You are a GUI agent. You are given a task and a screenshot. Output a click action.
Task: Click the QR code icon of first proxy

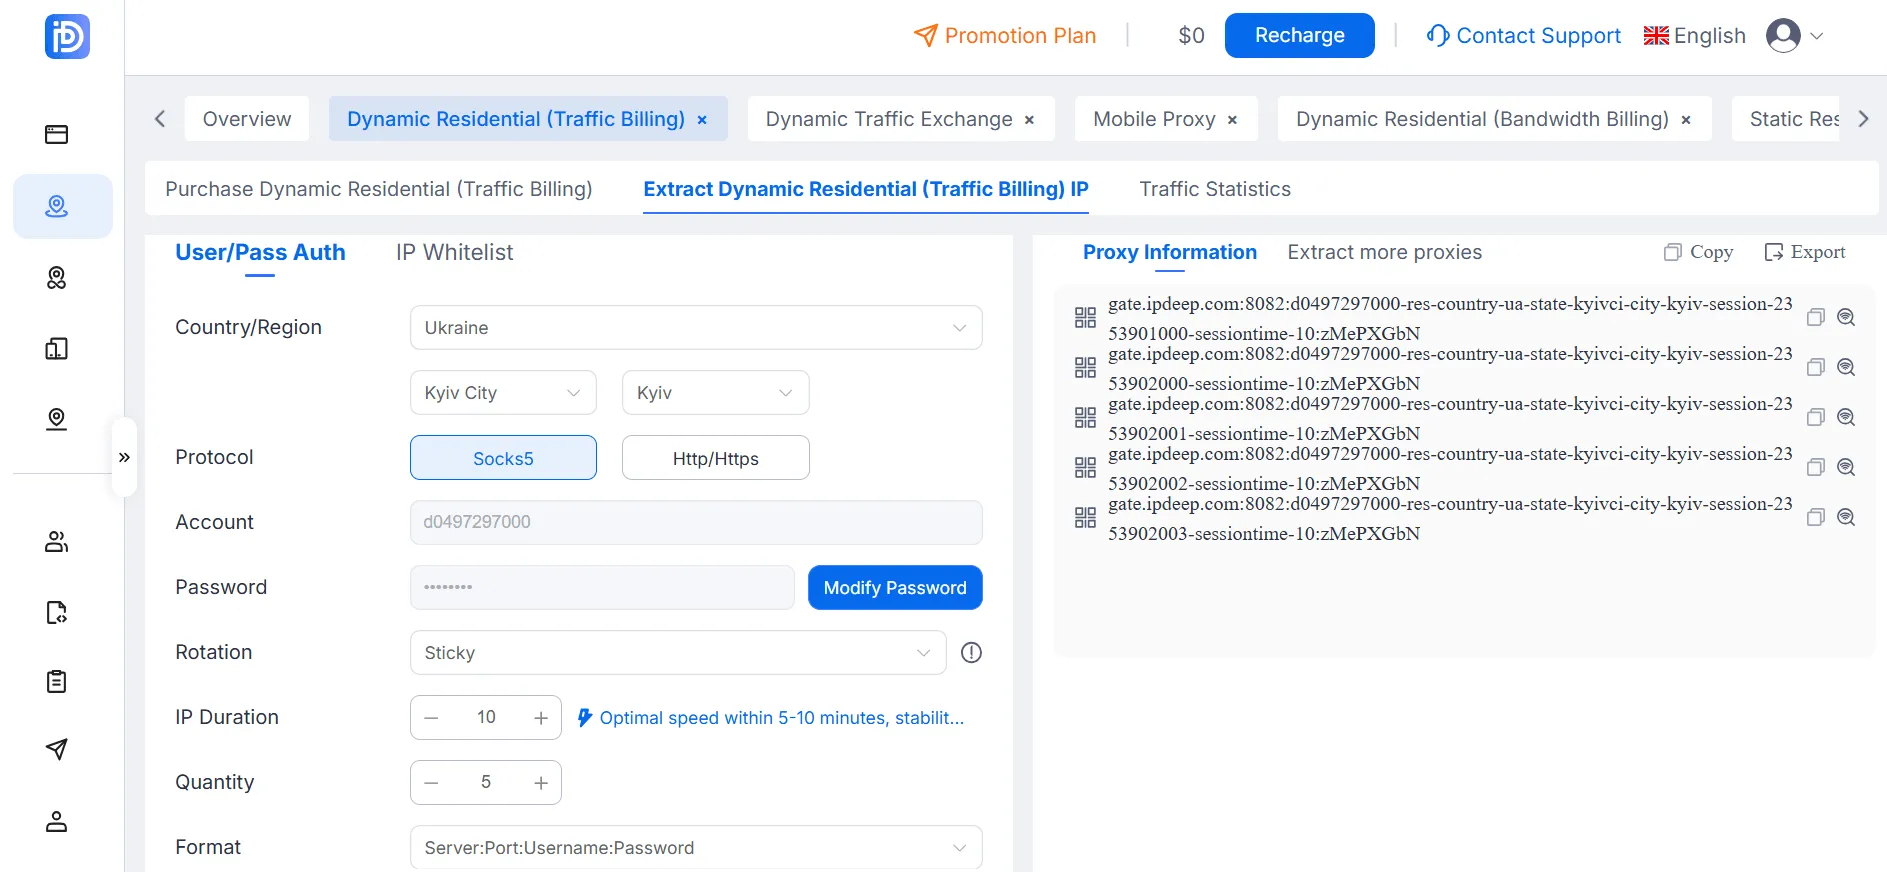(x=1085, y=318)
